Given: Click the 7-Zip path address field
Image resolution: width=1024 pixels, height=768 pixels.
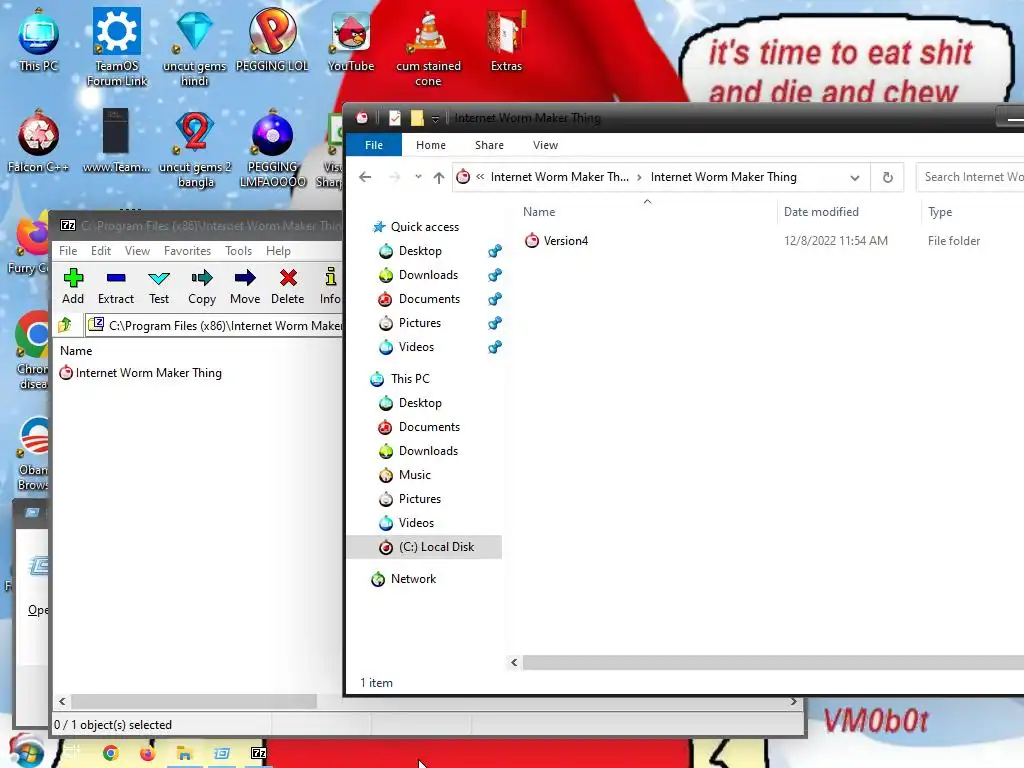Looking at the screenshot, I should tap(214, 325).
